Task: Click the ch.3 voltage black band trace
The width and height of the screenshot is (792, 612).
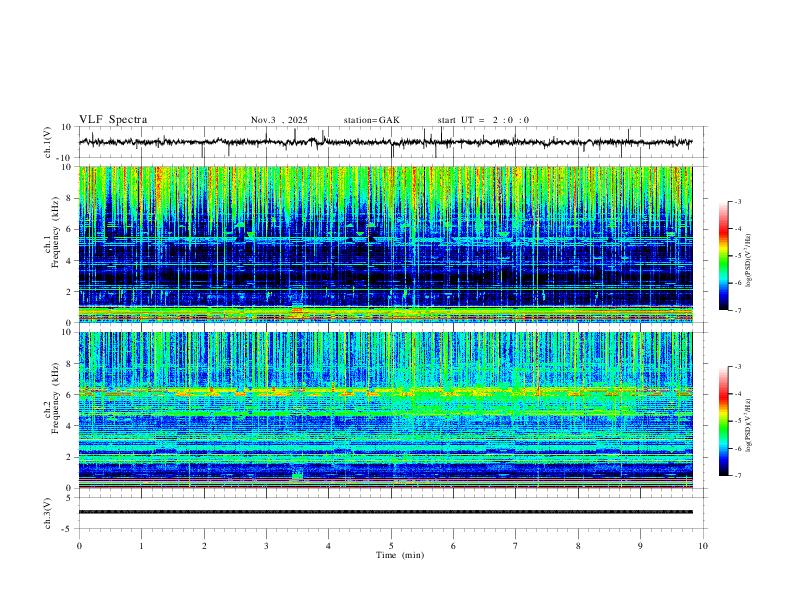Action: point(385,512)
